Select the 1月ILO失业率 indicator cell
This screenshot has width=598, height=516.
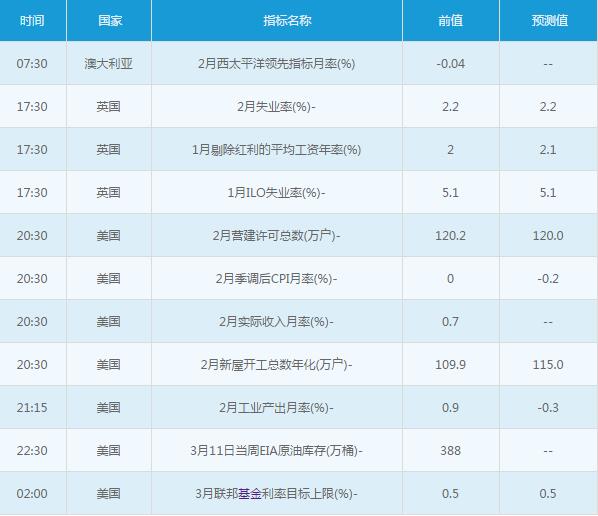tap(276, 193)
